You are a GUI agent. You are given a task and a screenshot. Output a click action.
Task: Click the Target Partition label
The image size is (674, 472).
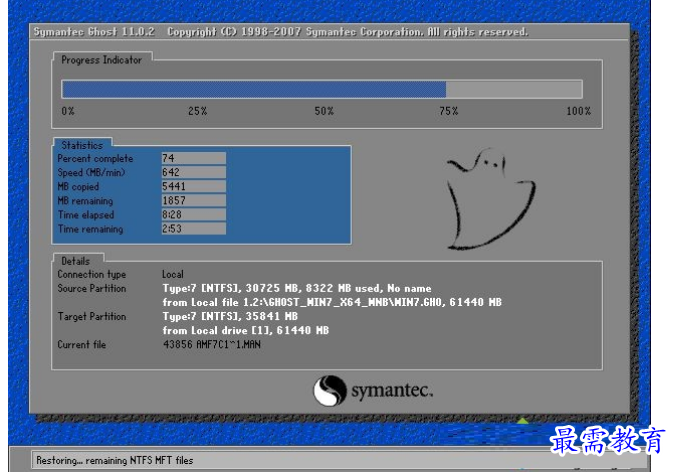click(x=92, y=316)
